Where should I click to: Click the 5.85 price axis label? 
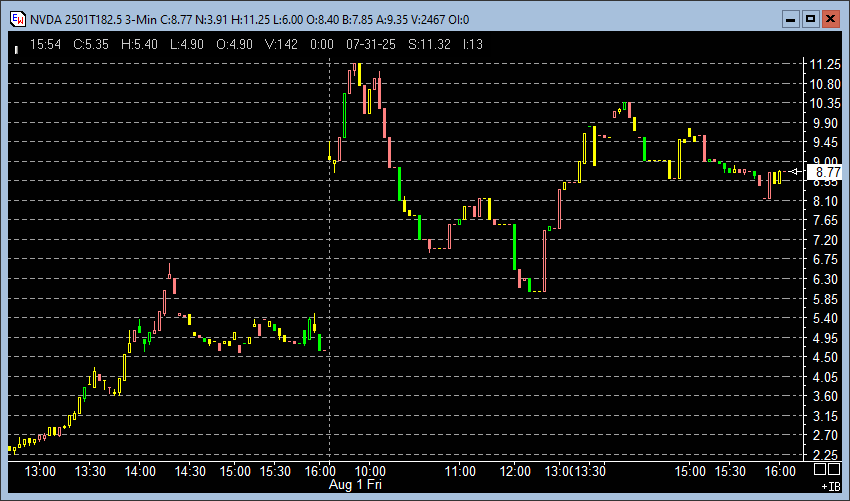point(825,299)
